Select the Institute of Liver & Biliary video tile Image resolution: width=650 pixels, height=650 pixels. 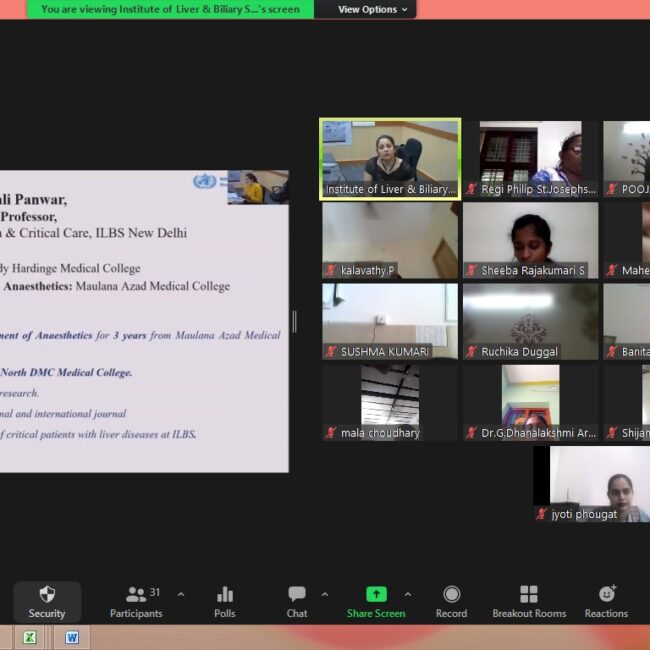click(x=389, y=159)
